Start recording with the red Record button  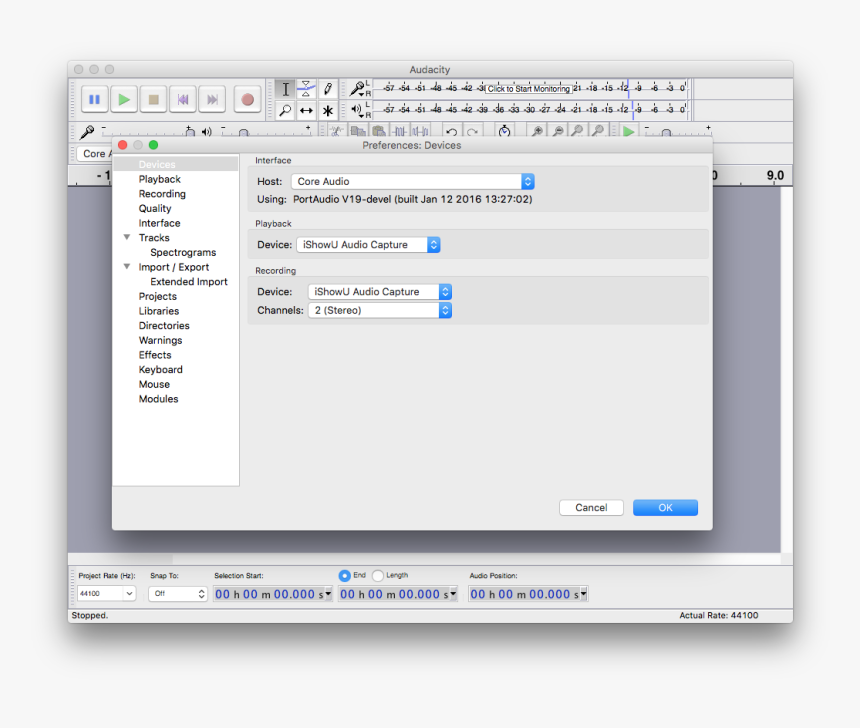247,99
